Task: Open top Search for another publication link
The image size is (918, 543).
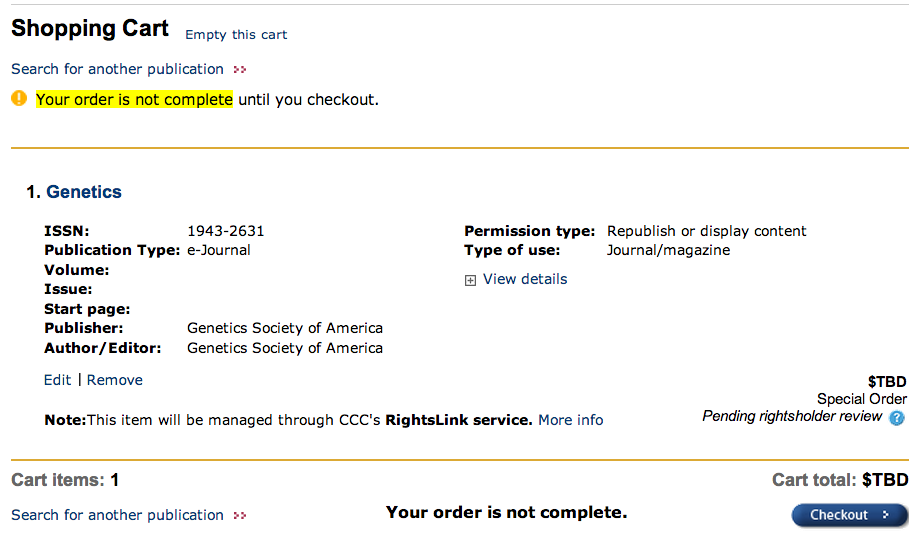Action: pyautogui.click(x=117, y=69)
